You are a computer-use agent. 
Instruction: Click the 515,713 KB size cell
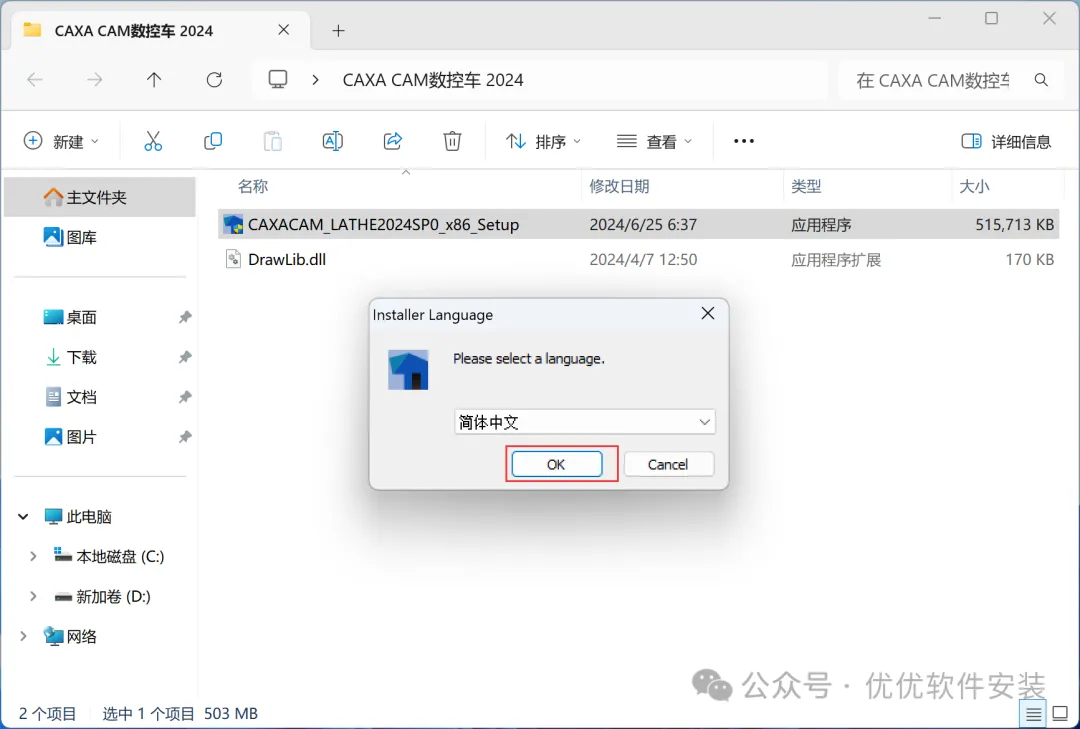click(x=1015, y=225)
